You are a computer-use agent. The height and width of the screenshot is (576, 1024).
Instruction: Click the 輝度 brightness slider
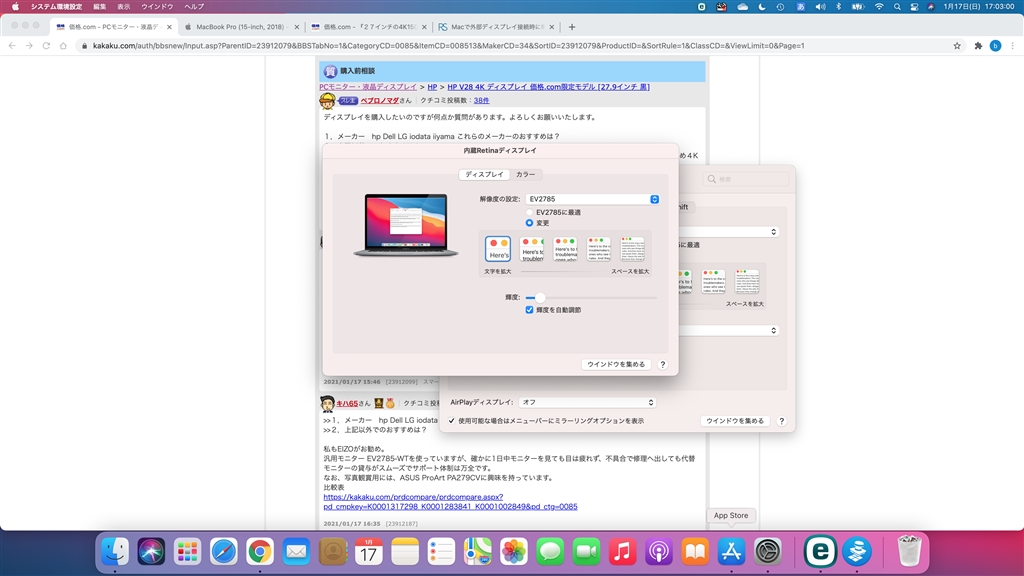point(540,297)
